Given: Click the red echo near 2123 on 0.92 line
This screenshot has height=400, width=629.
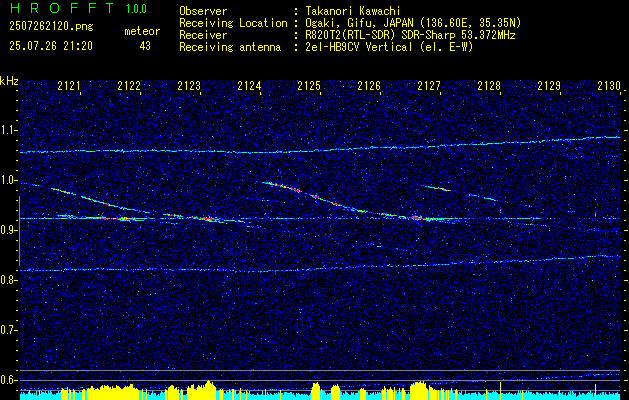Looking at the screenshot, I should (206, 219).
